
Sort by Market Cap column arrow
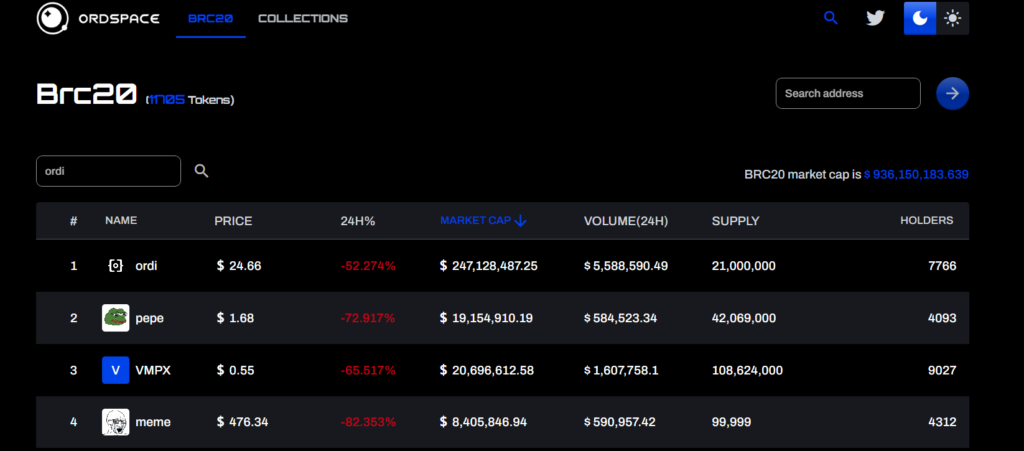coord(520,221)
